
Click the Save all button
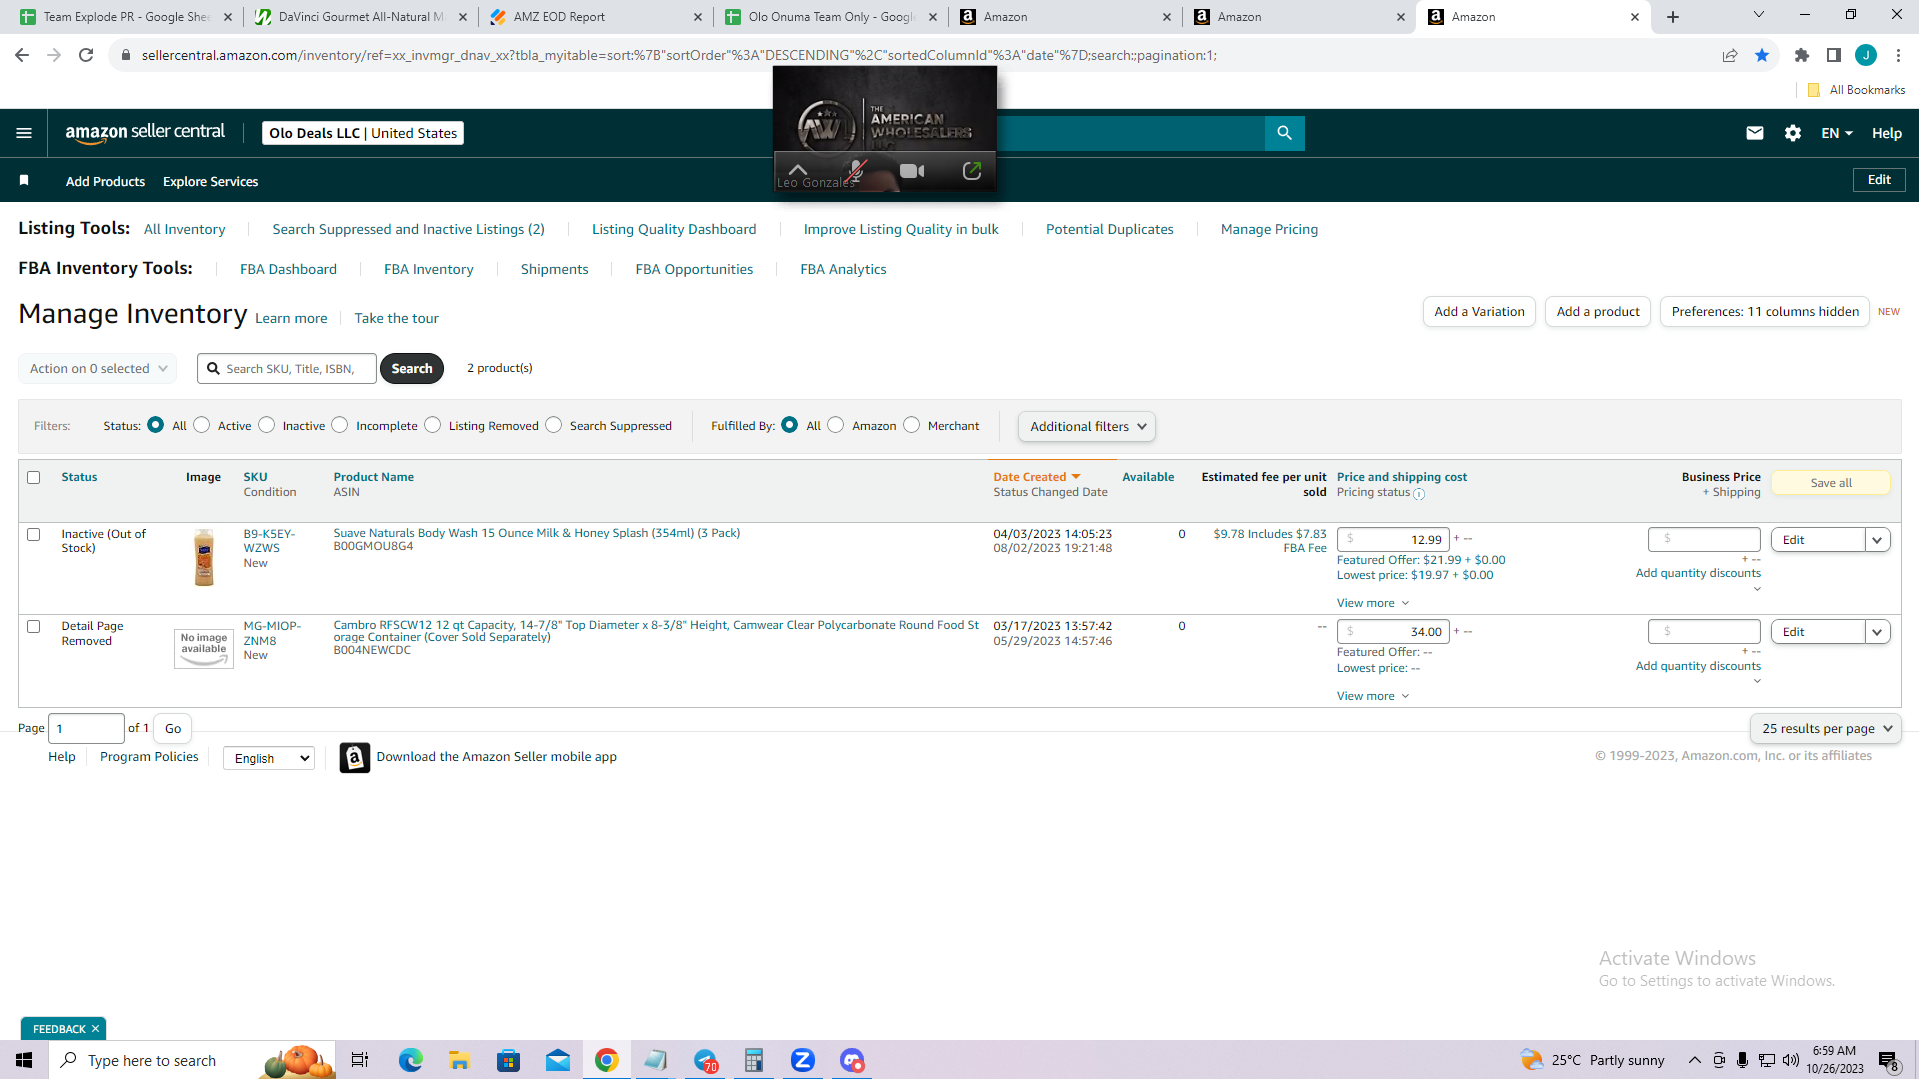(1831, 483)
